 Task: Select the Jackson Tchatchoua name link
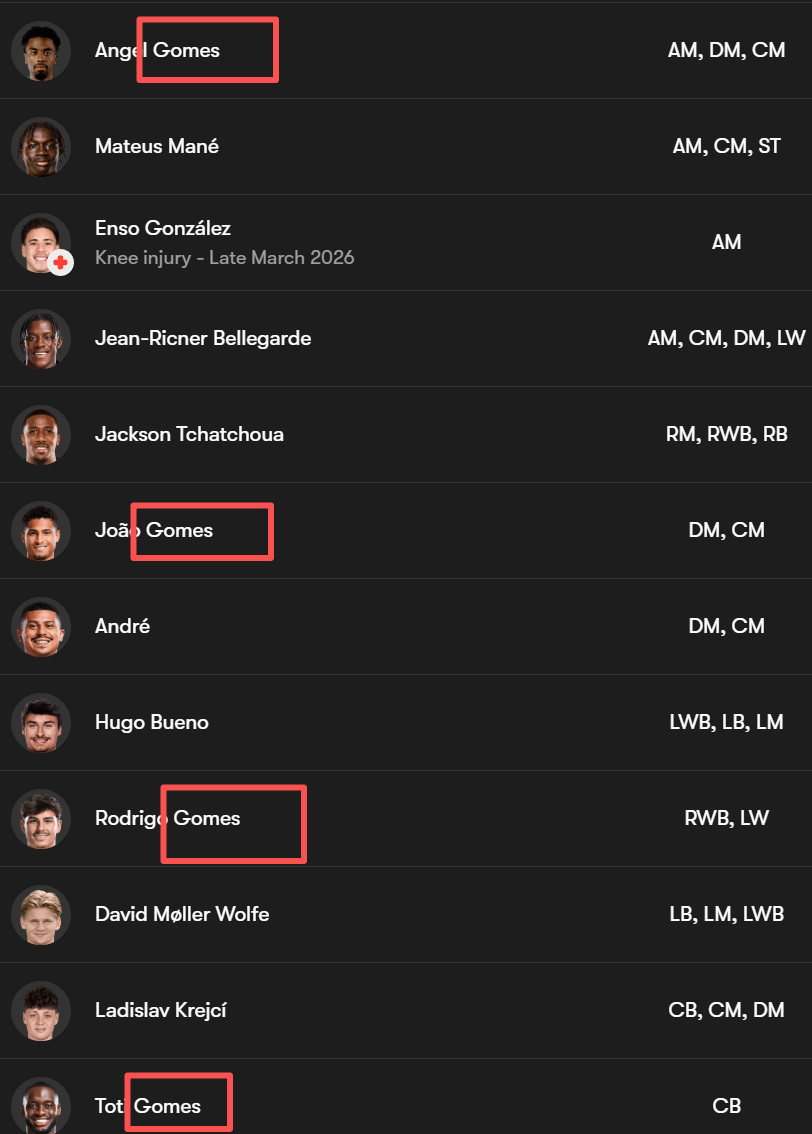pyautogui.click(x=189, y=434)
